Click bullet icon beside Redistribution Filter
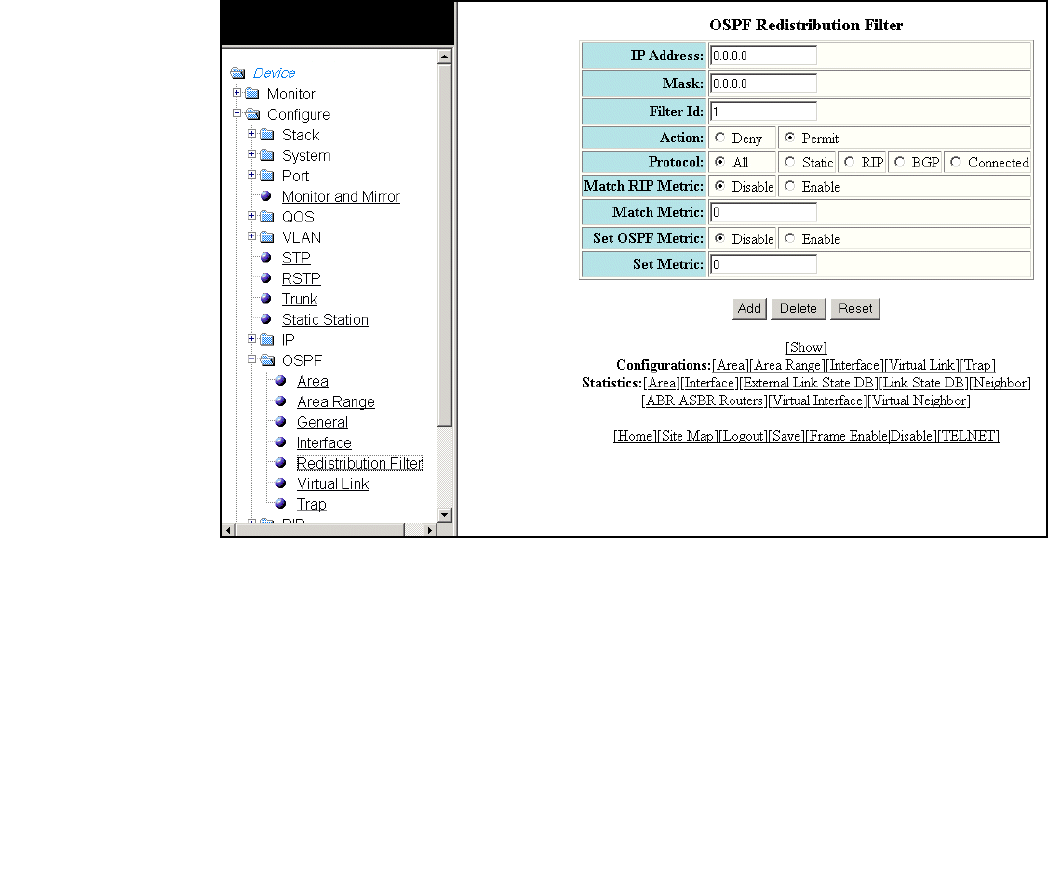 (281, 463)
